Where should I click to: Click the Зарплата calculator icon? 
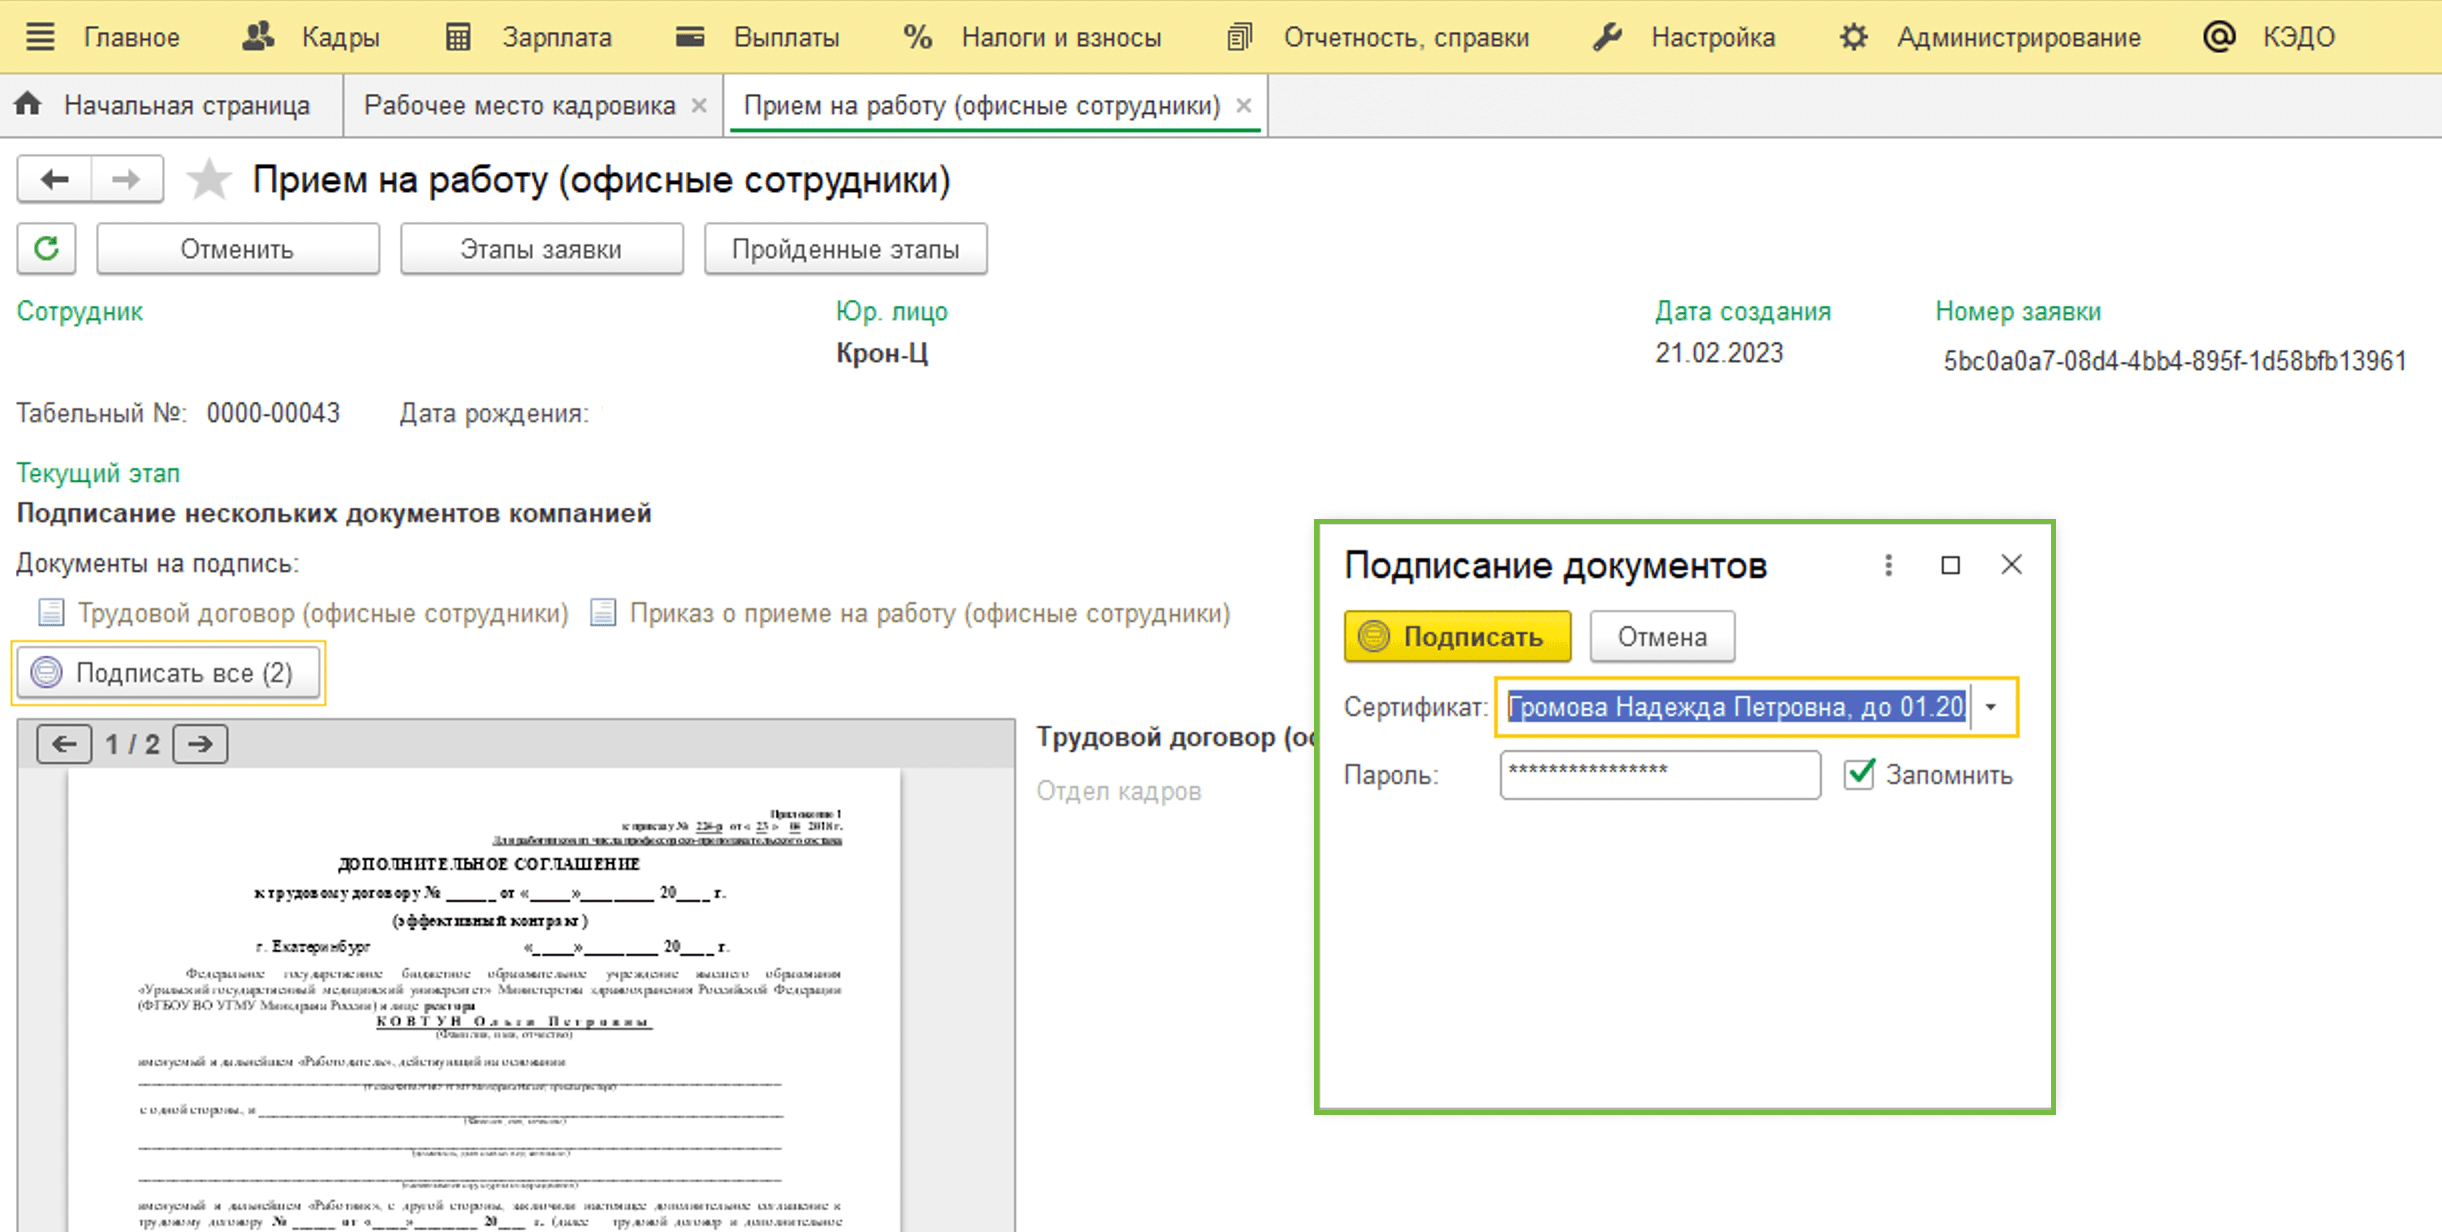[x=458, y=37]
